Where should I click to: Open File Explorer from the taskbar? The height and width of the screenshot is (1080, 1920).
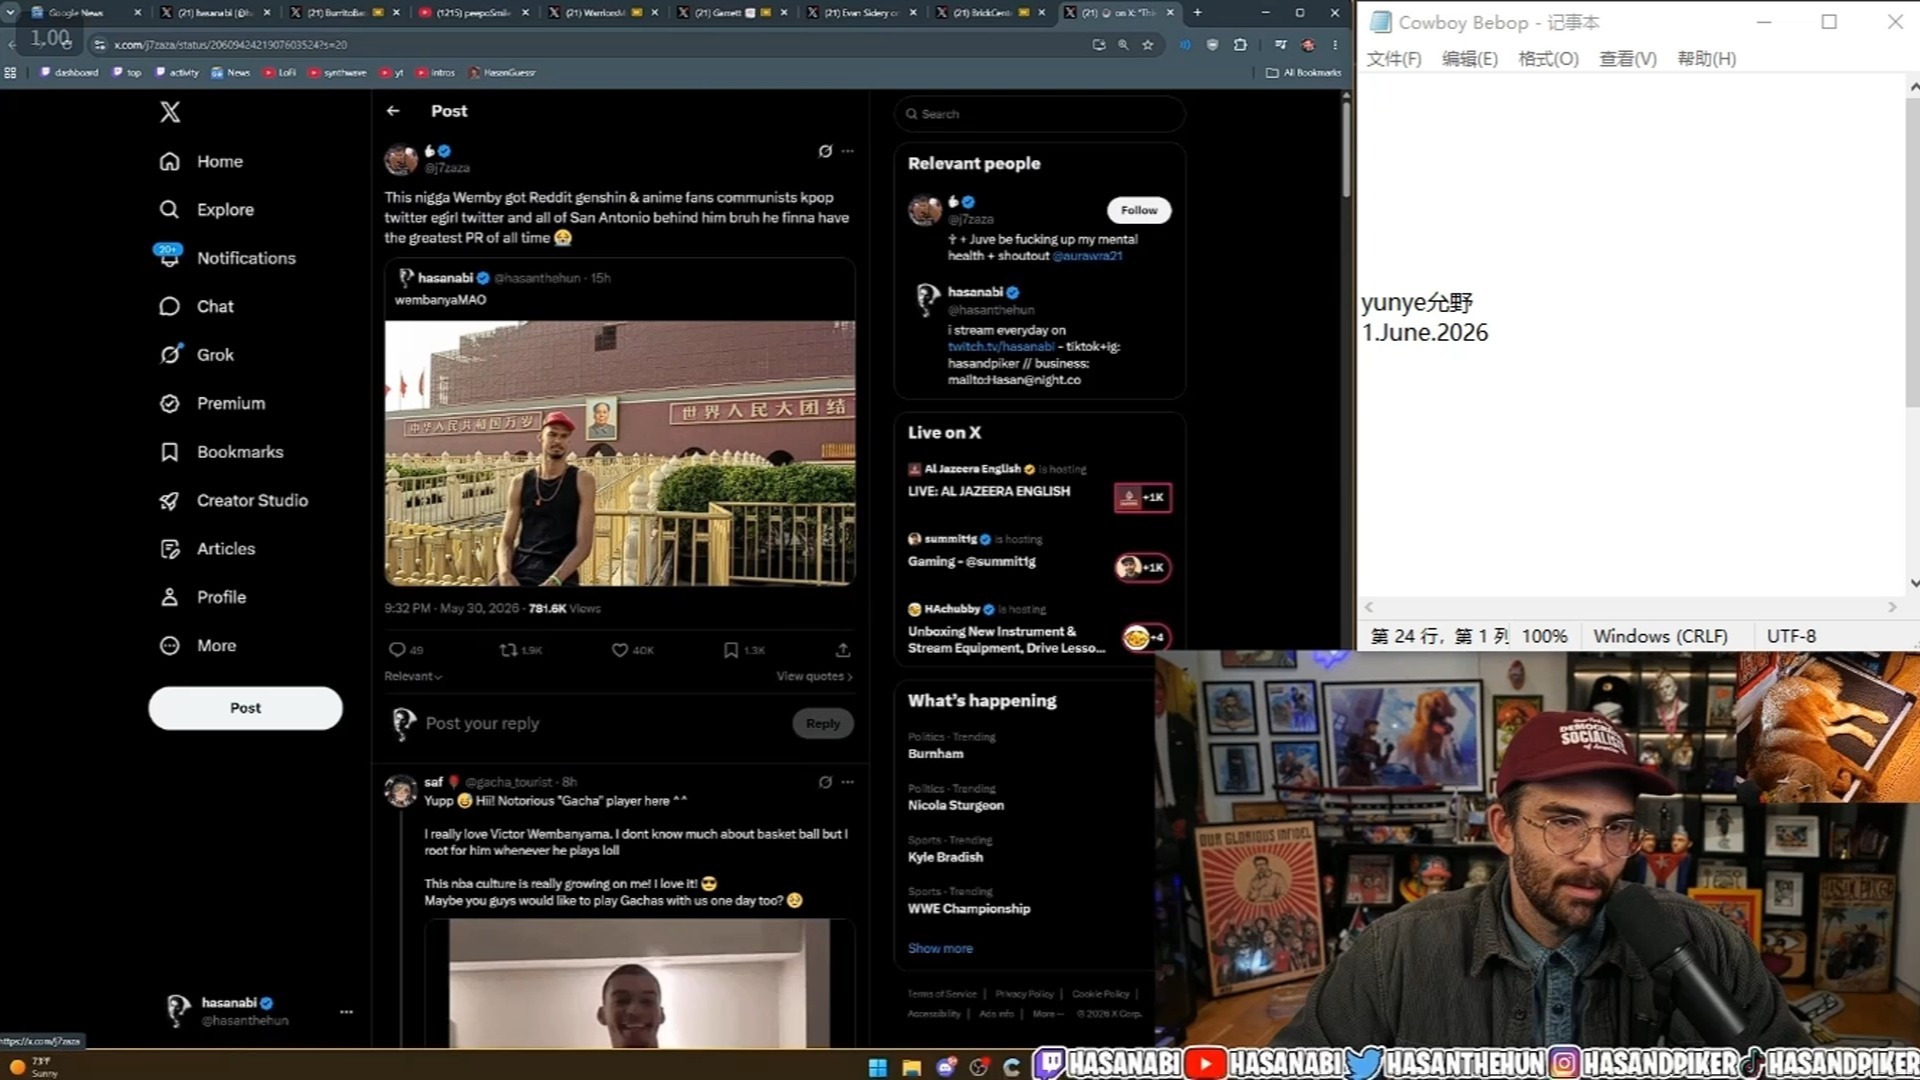tap(911, 1067)
